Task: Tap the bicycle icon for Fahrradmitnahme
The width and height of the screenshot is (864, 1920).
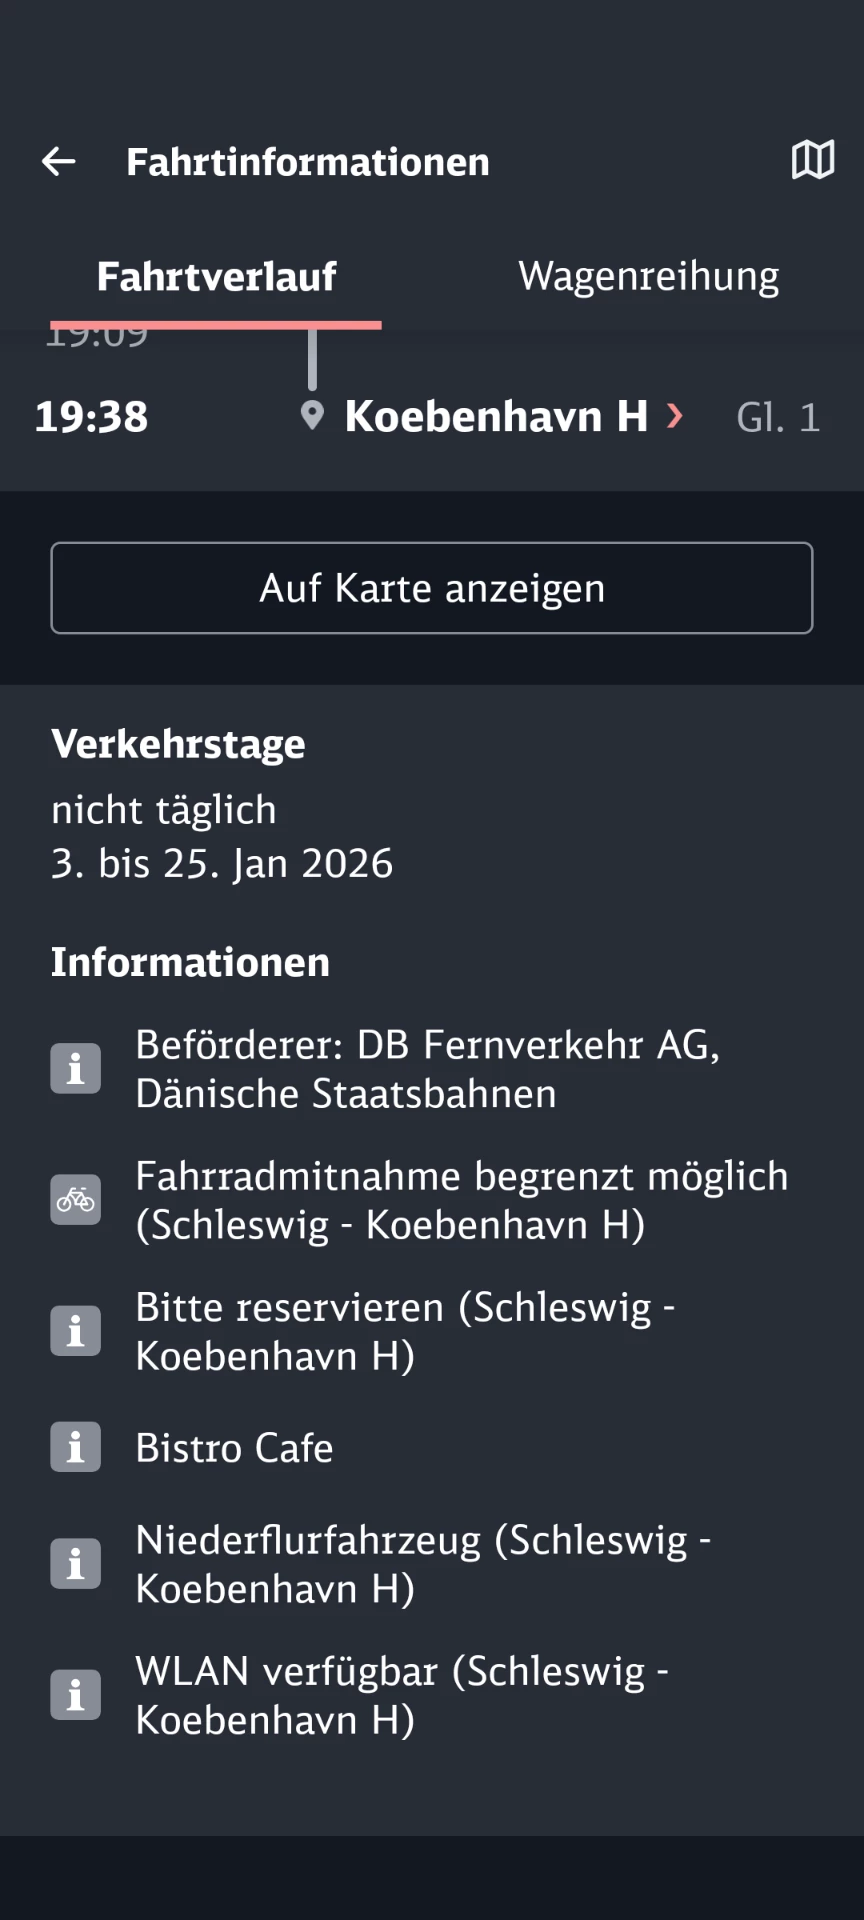Action: 76,1199
